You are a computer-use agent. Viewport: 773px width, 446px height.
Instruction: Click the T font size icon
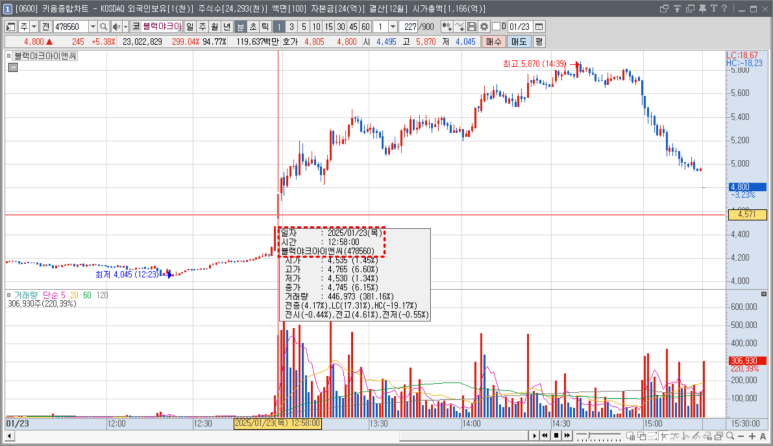tap(714, 8)
